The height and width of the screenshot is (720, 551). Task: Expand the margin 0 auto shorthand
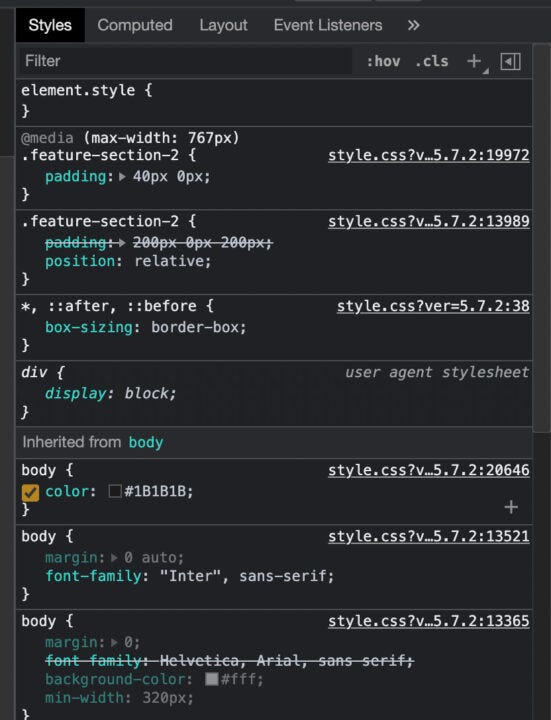(114, 557)
